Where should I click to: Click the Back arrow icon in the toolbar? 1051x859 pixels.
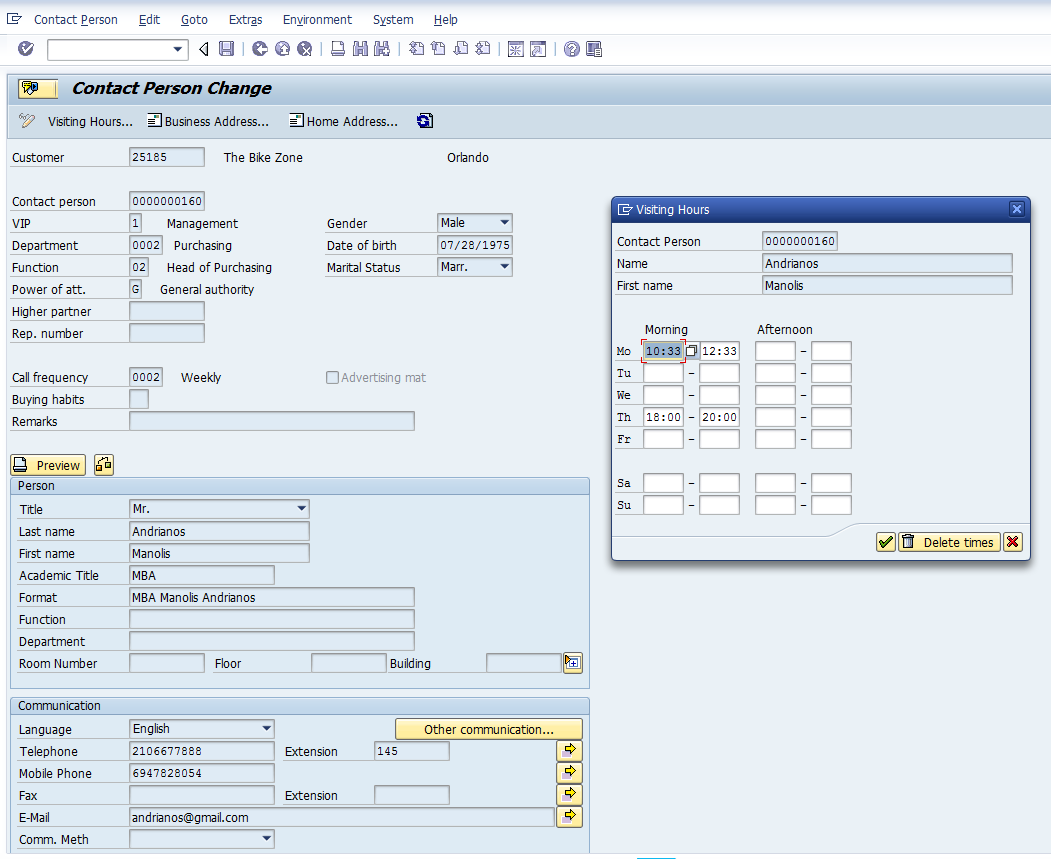pos(204,48)
